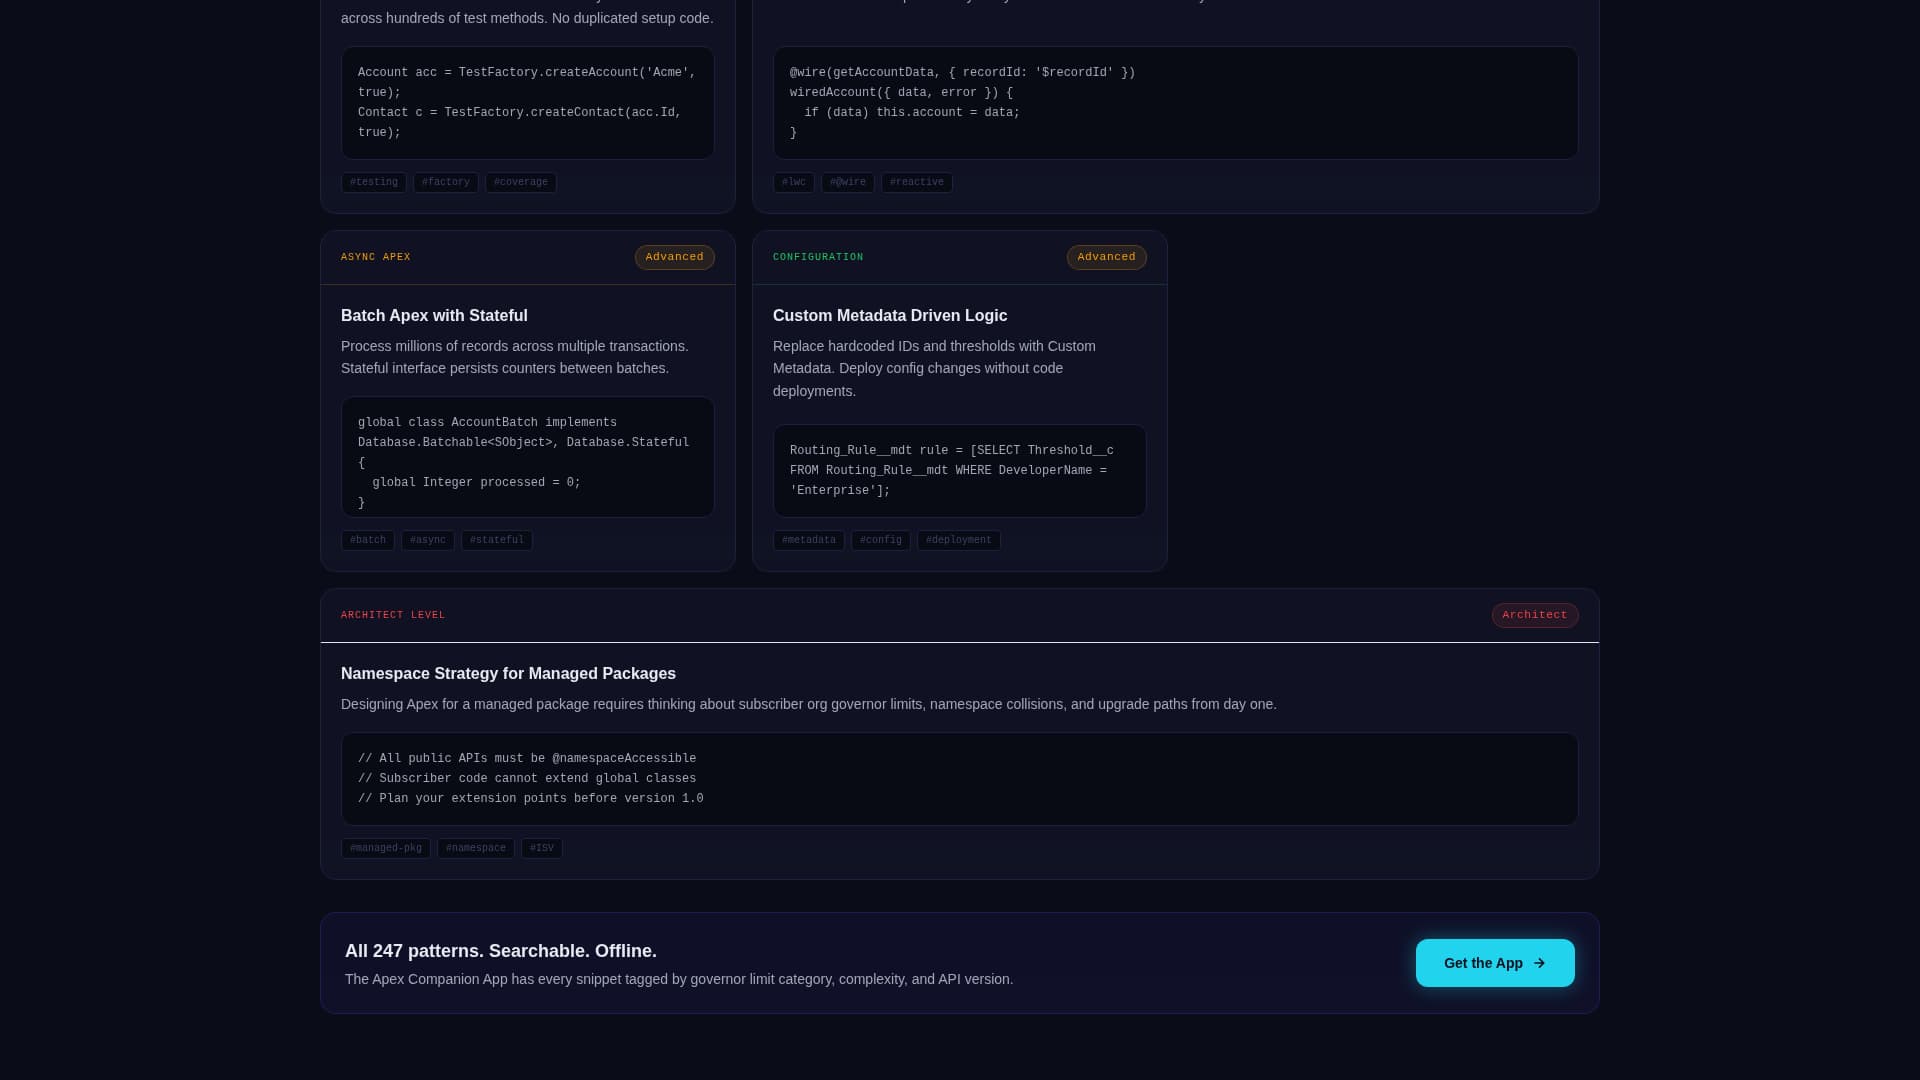Click the #managed-pkg tag

pyautogui.click(x=385, y=848)
